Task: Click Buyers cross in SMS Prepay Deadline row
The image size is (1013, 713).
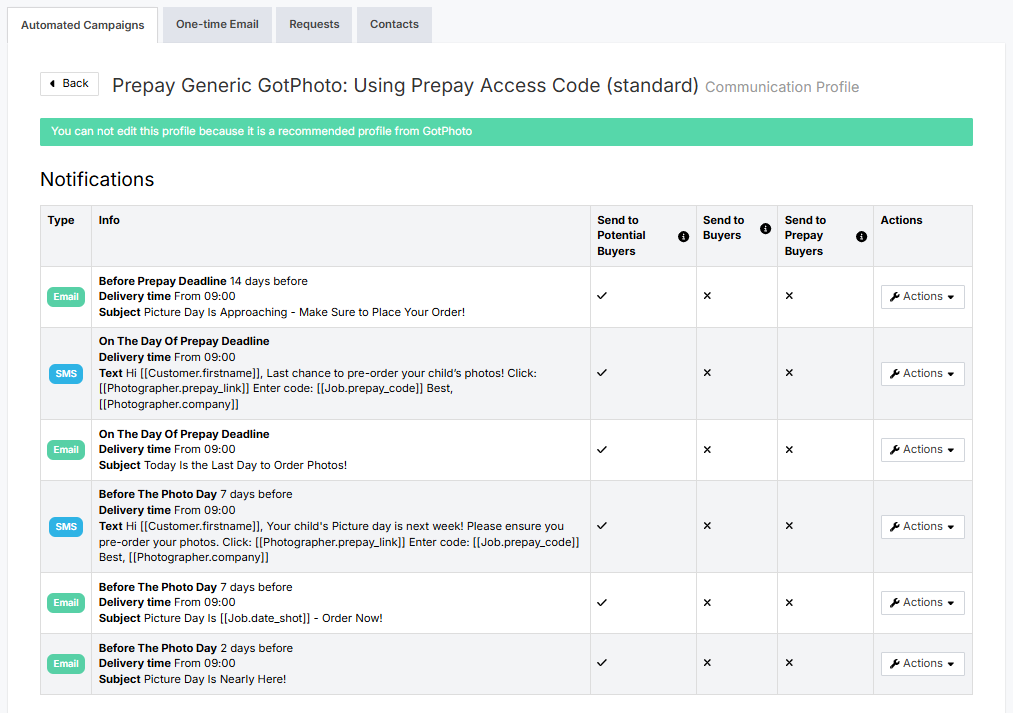Action: click(x=707, y=373)
